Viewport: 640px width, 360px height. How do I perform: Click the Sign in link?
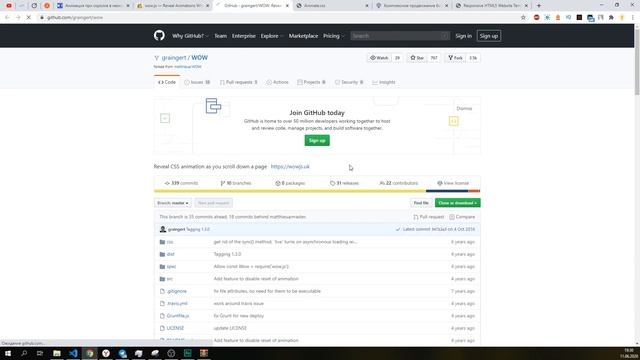(463, 36)
